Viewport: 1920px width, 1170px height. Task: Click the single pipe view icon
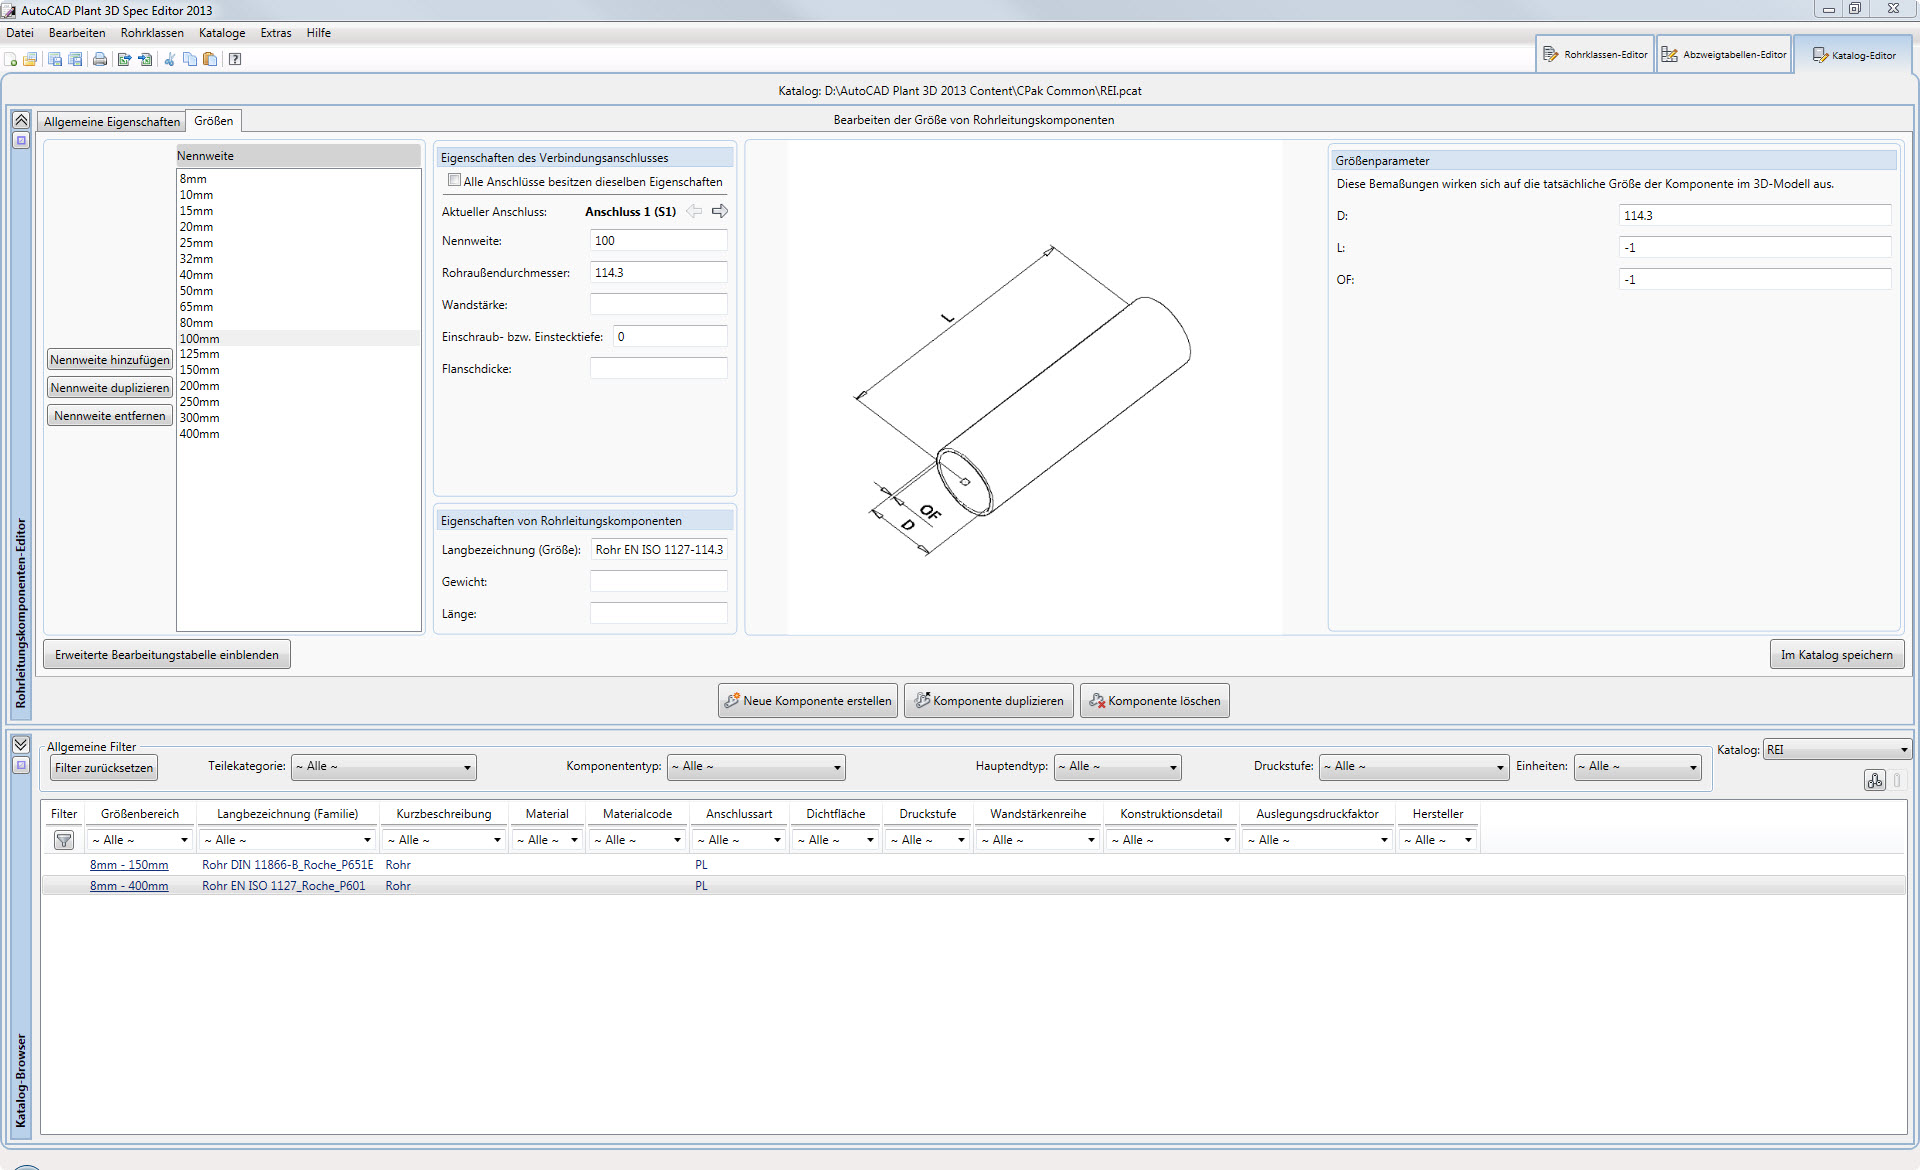click(1897, 780)
